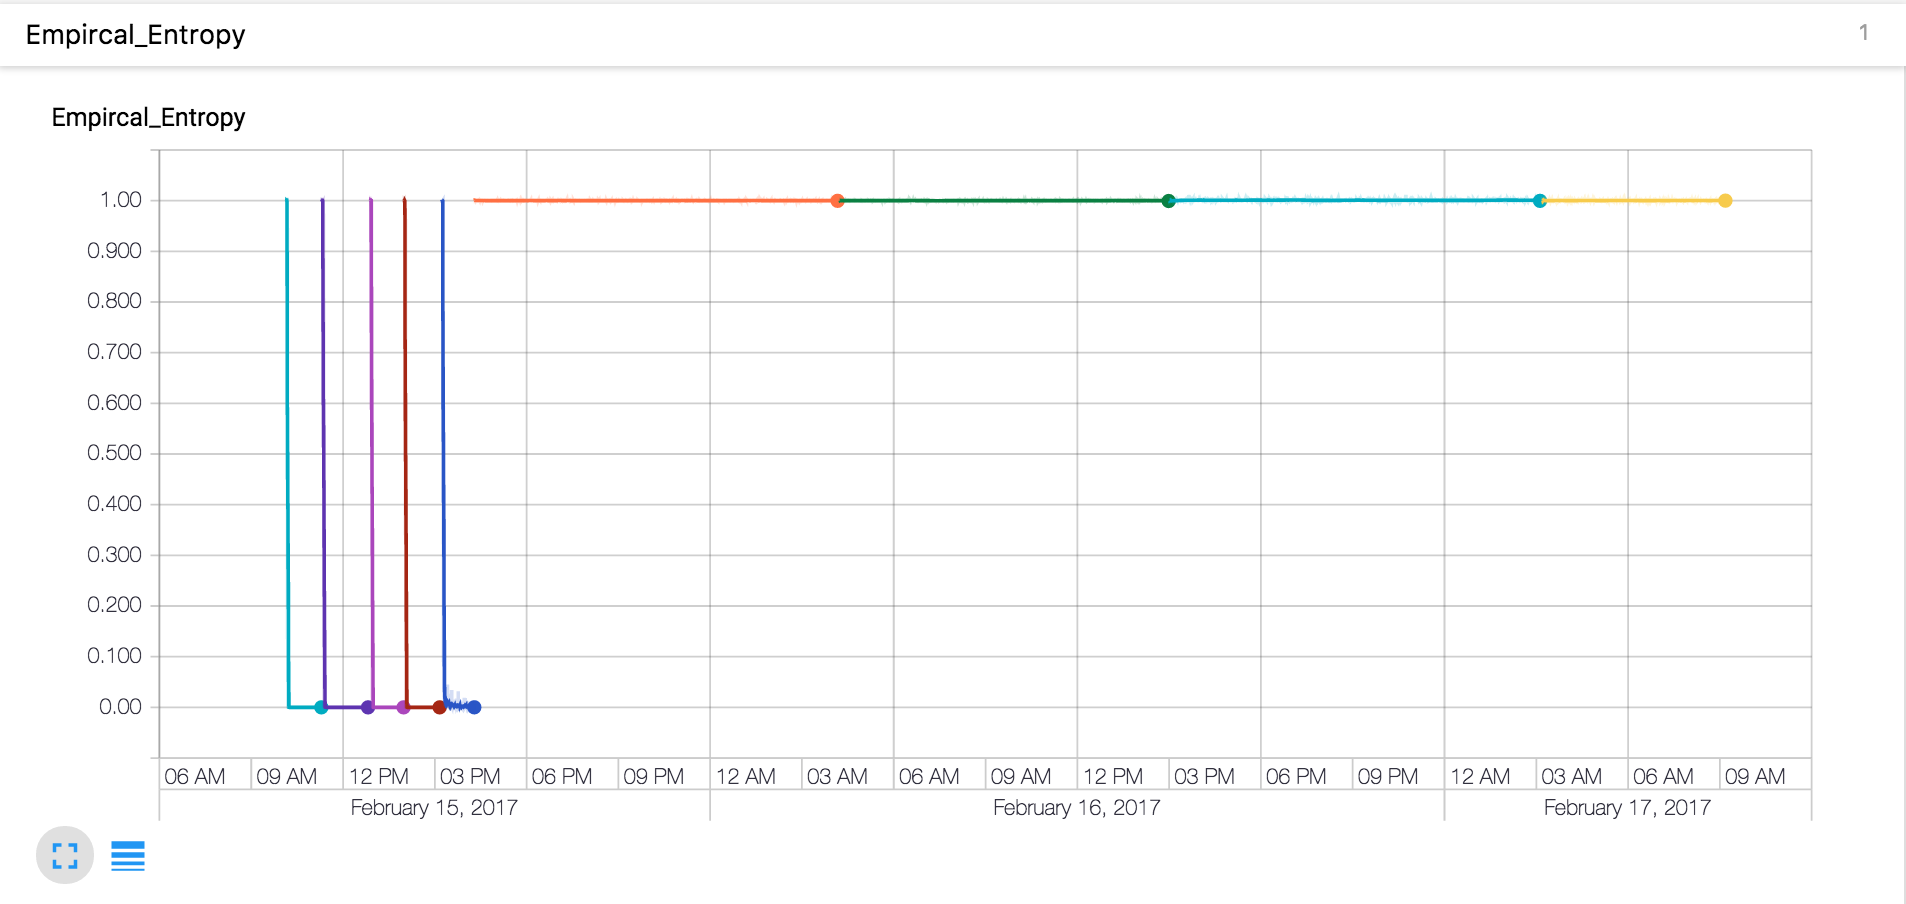Screen dimensions: 1906x904
Task: Click the y-axis label '0.900'
Action: 114,251
